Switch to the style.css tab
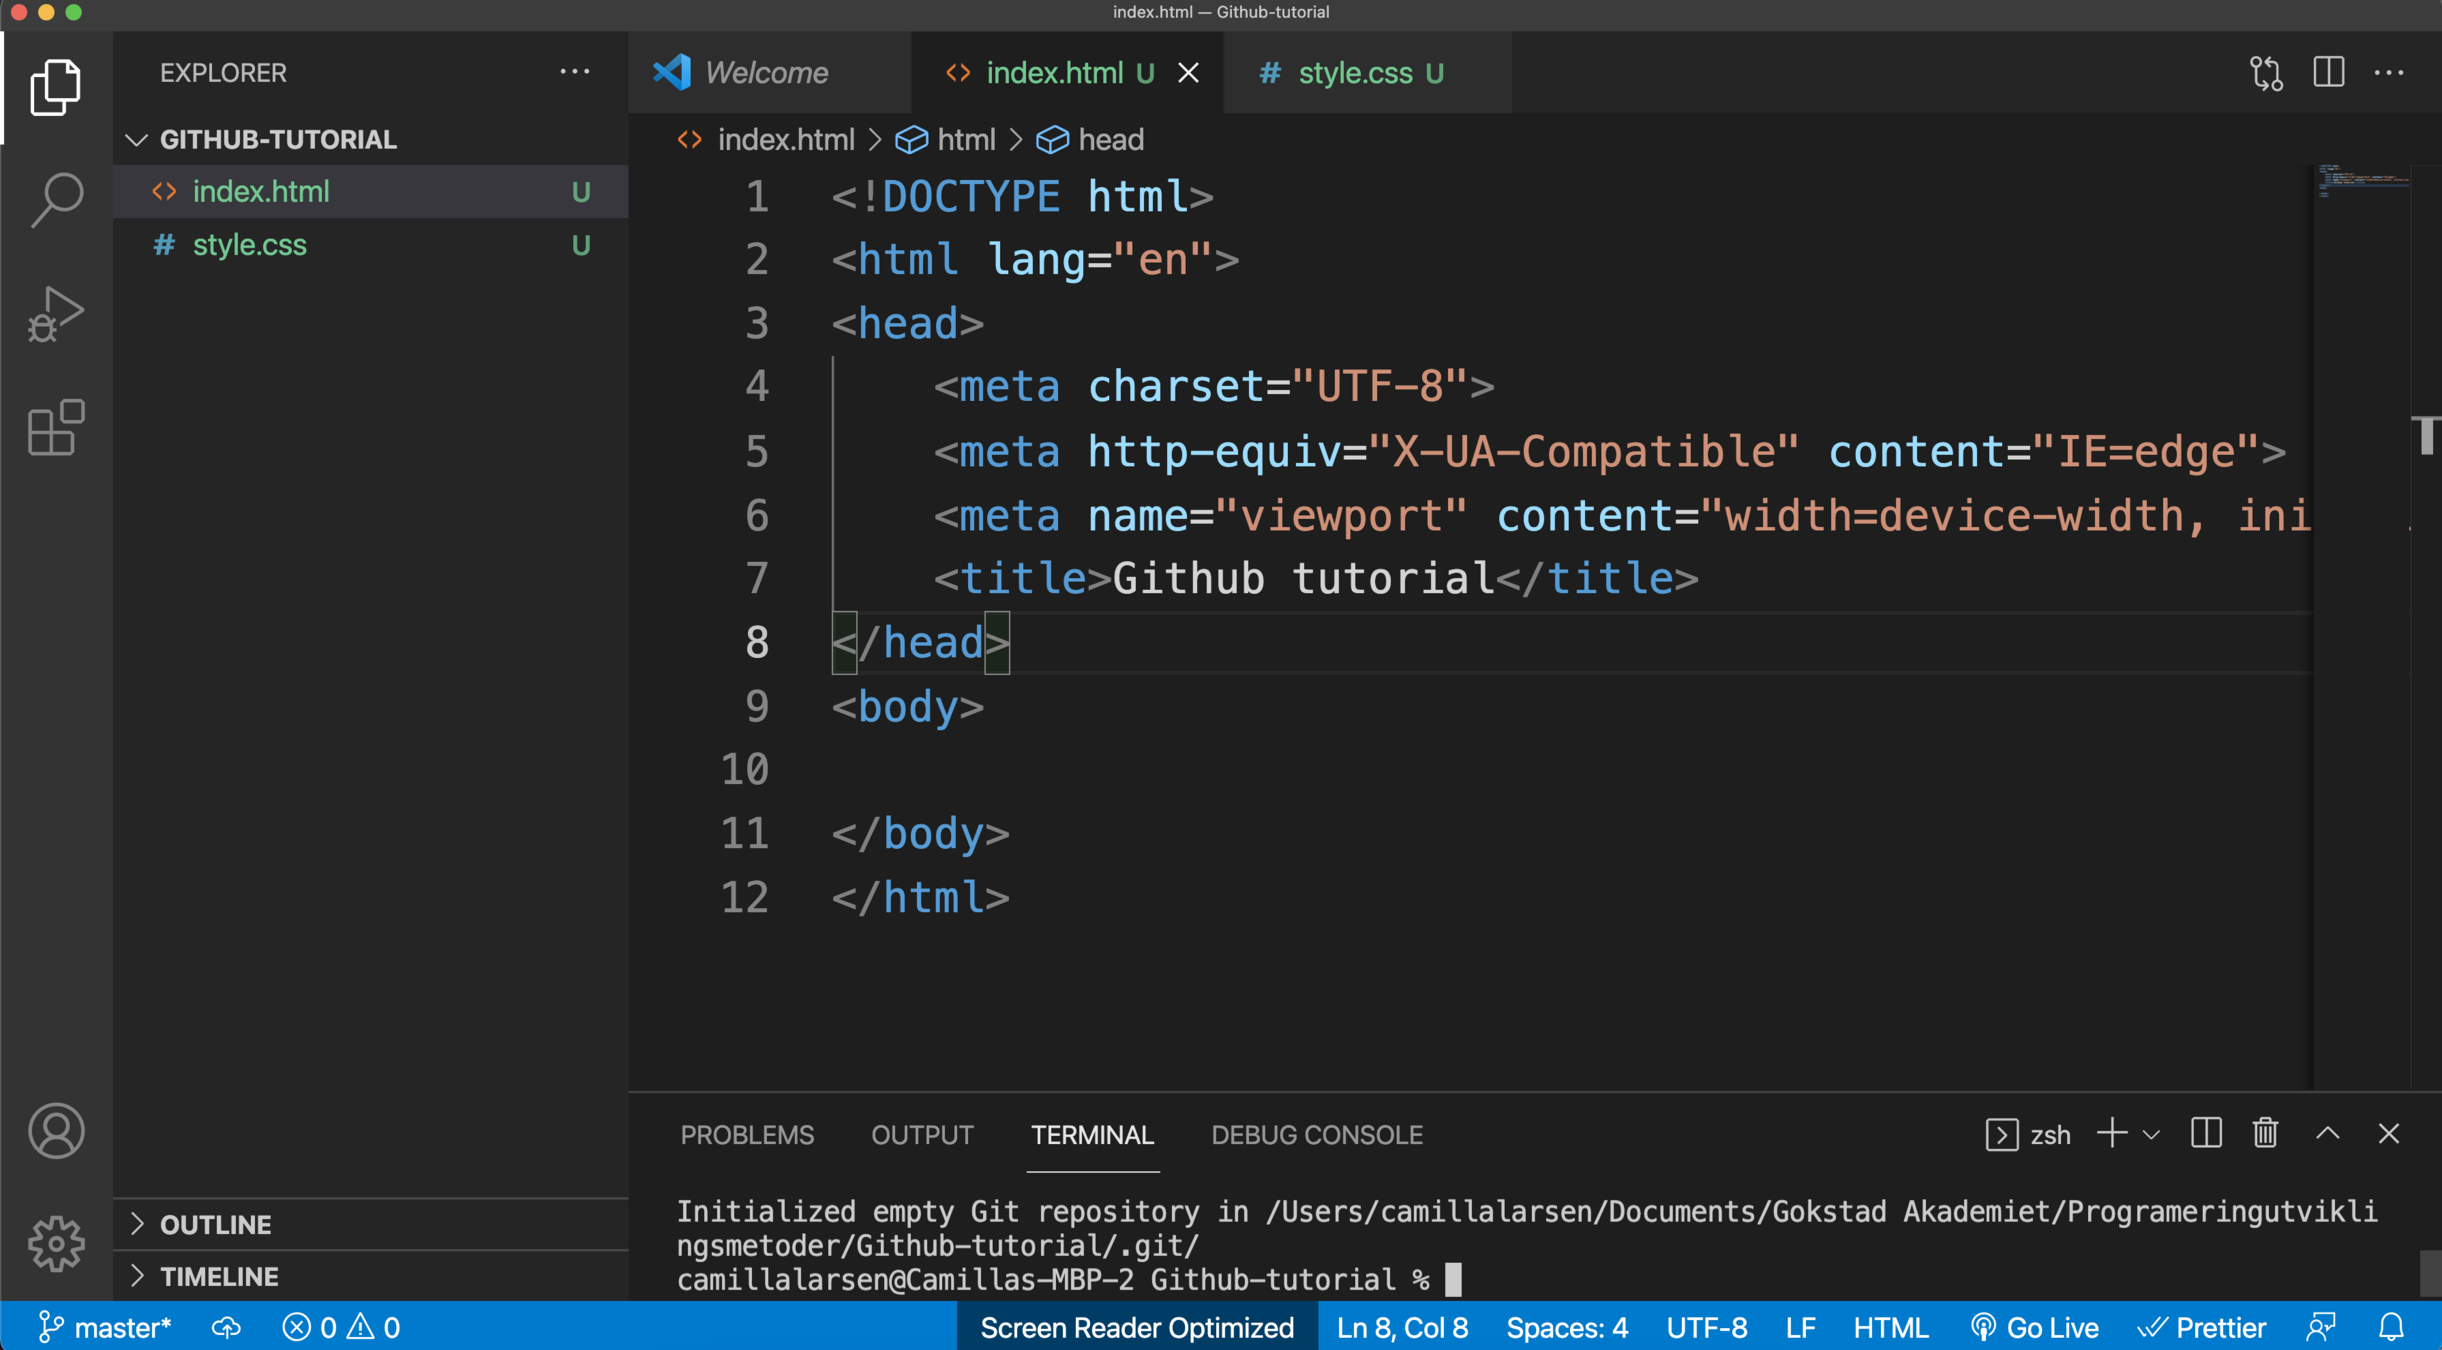The image size is (2442, 1350). click(x=1354, y=73)
